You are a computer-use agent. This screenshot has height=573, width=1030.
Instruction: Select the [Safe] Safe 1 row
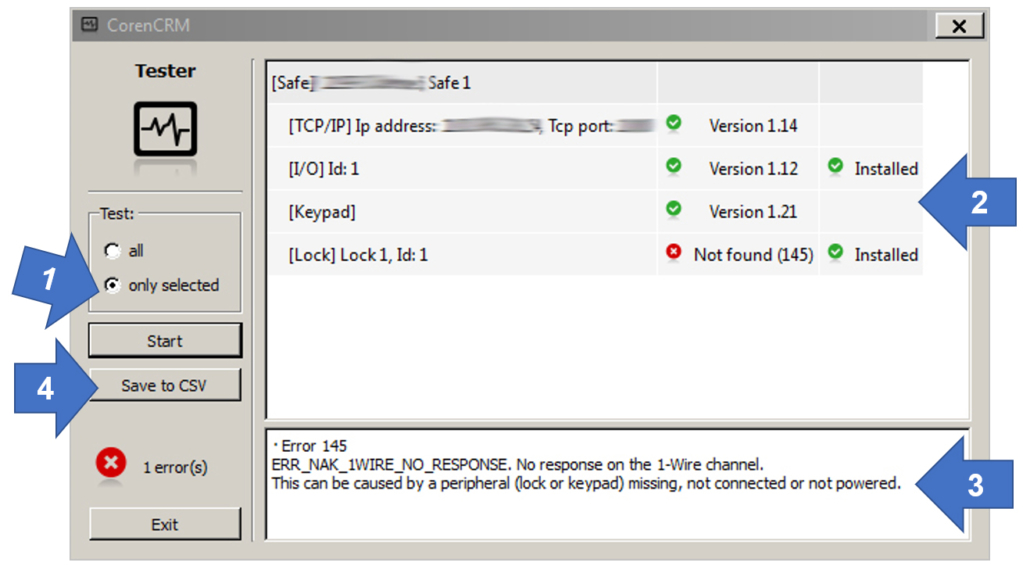(x=594, y=83)
